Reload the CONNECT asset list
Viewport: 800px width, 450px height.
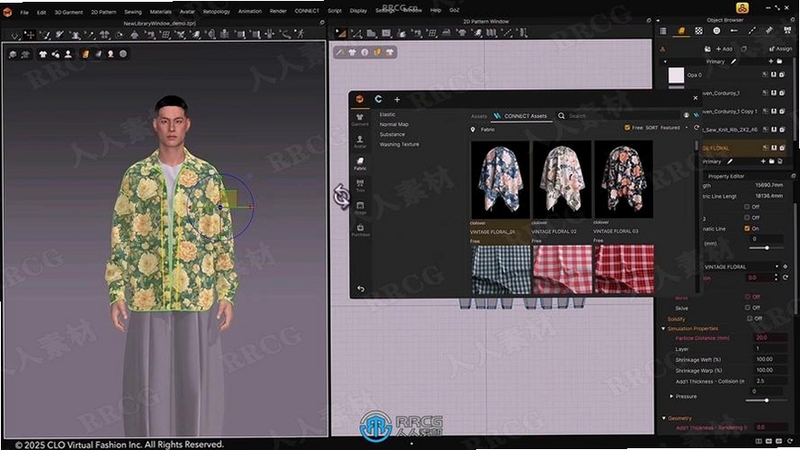coord(696,128)
